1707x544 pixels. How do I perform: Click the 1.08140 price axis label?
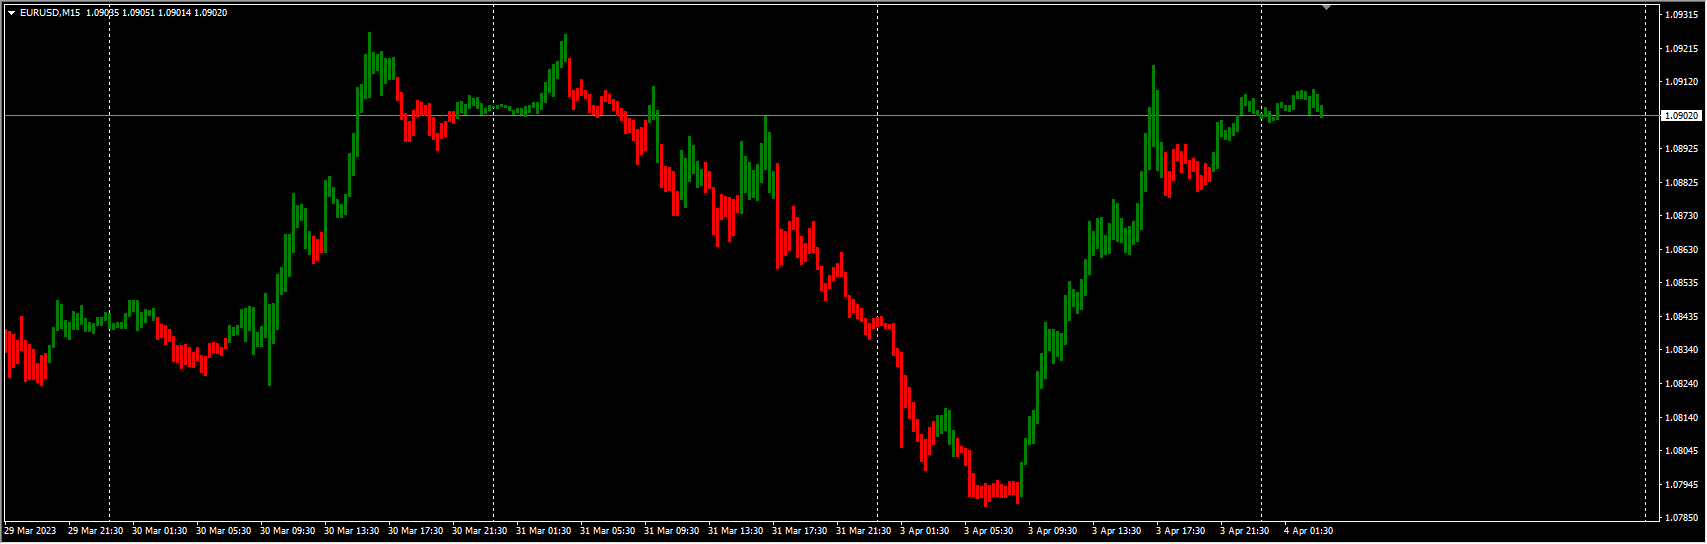(x=1680, y=417)
